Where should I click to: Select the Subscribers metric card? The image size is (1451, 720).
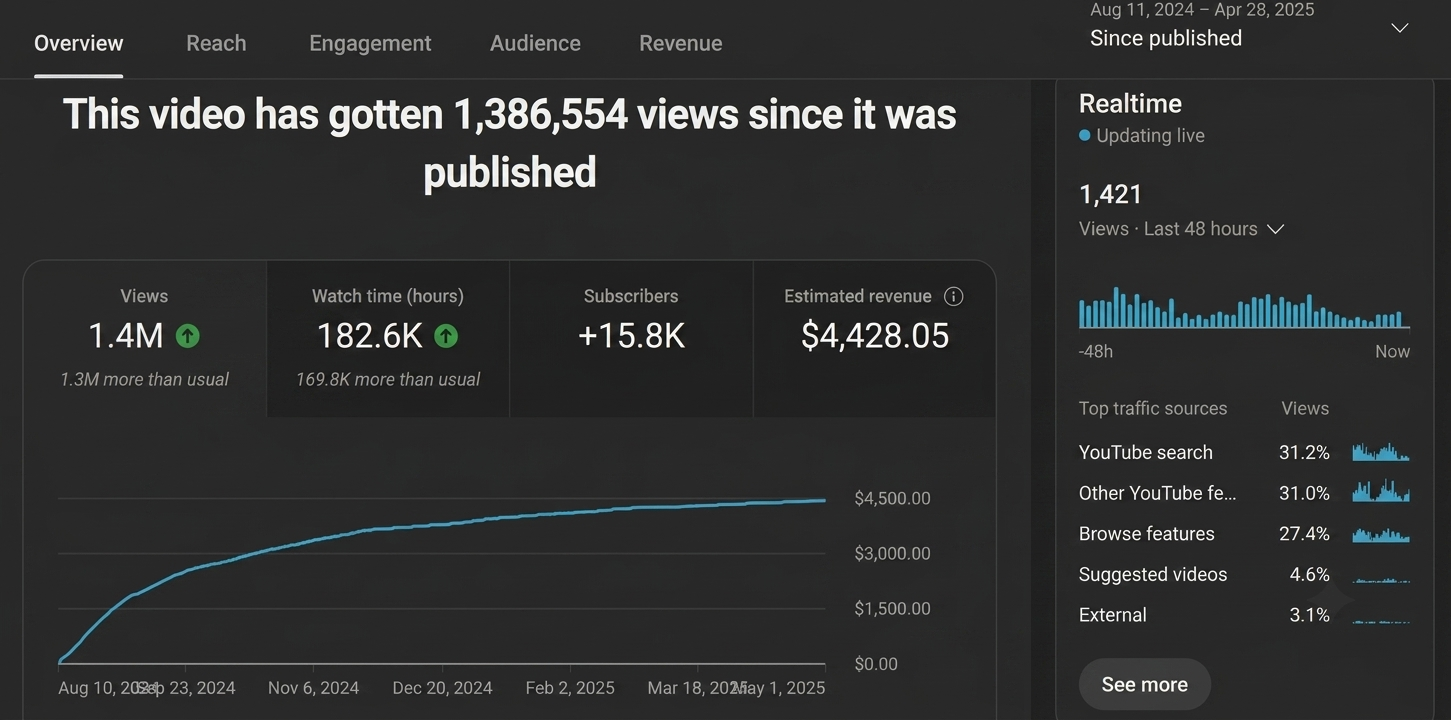[x=631, y=338]
